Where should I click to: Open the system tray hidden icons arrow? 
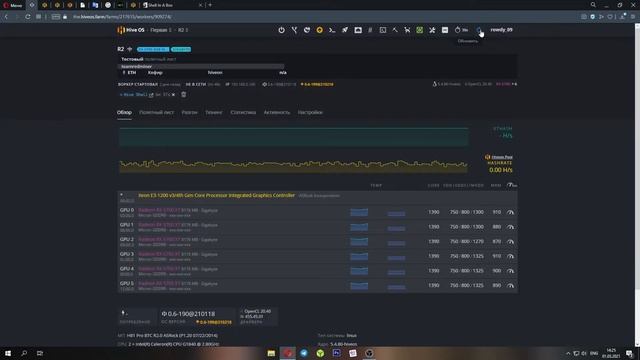pos(568,353)
